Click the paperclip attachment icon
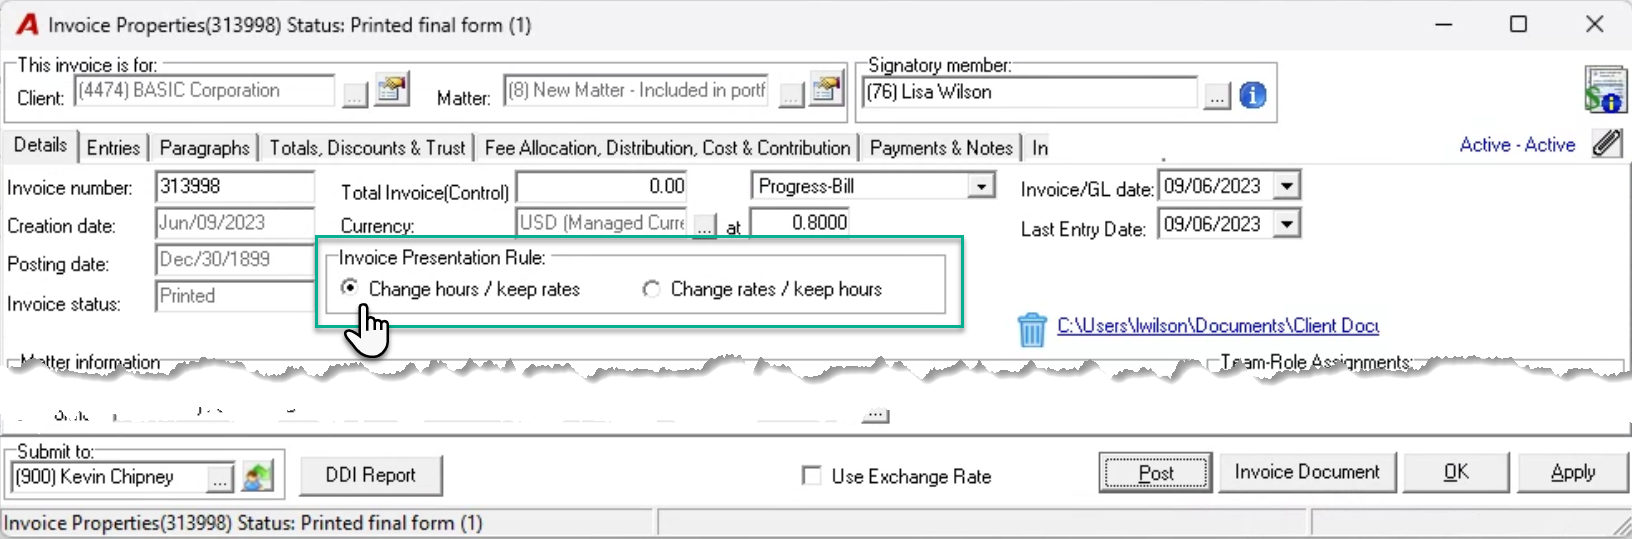 [x=1607, y=144]
